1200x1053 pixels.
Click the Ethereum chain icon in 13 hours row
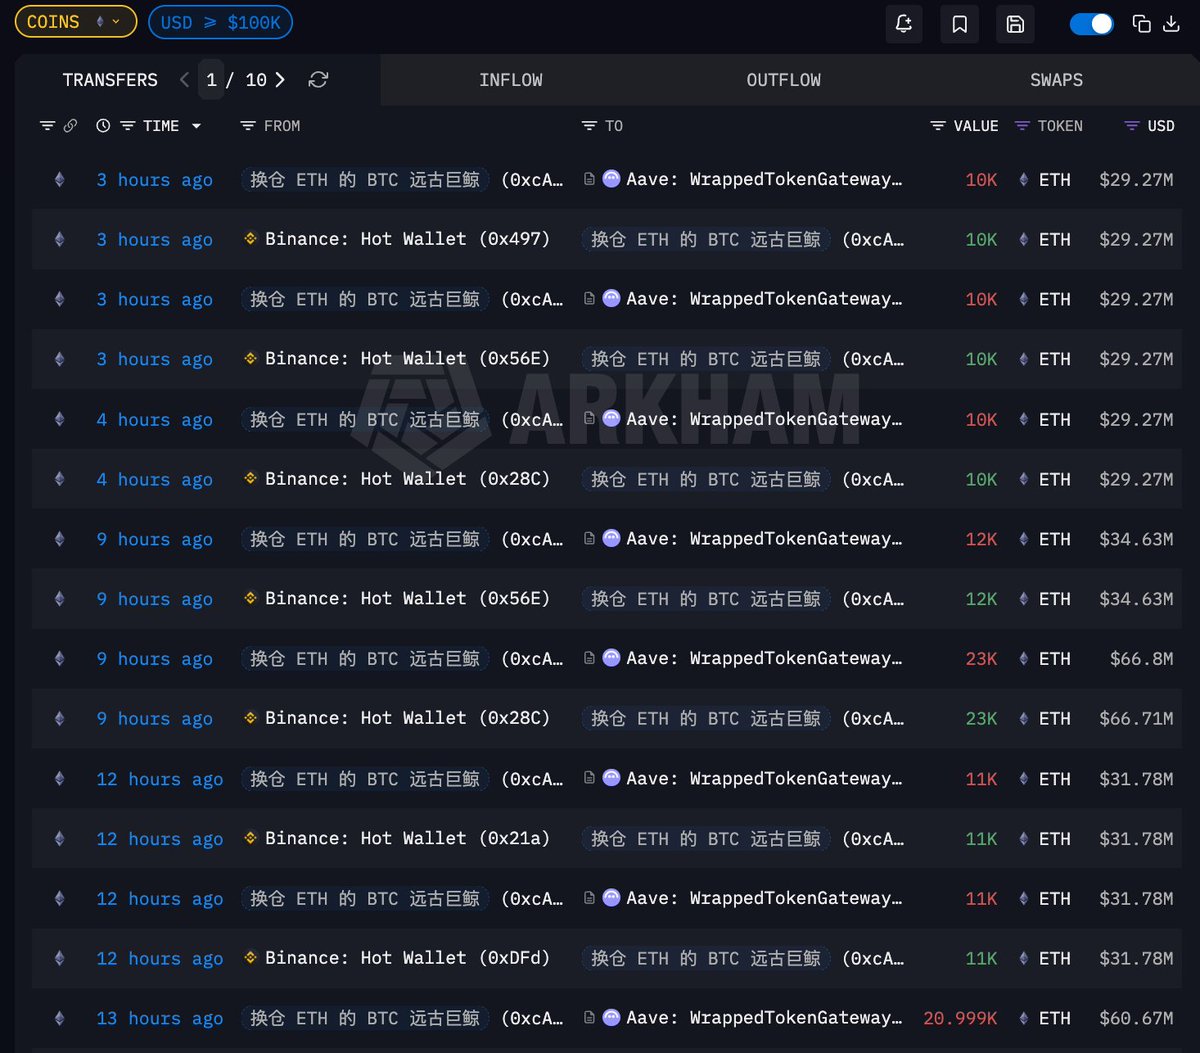tap(59, 1018)
